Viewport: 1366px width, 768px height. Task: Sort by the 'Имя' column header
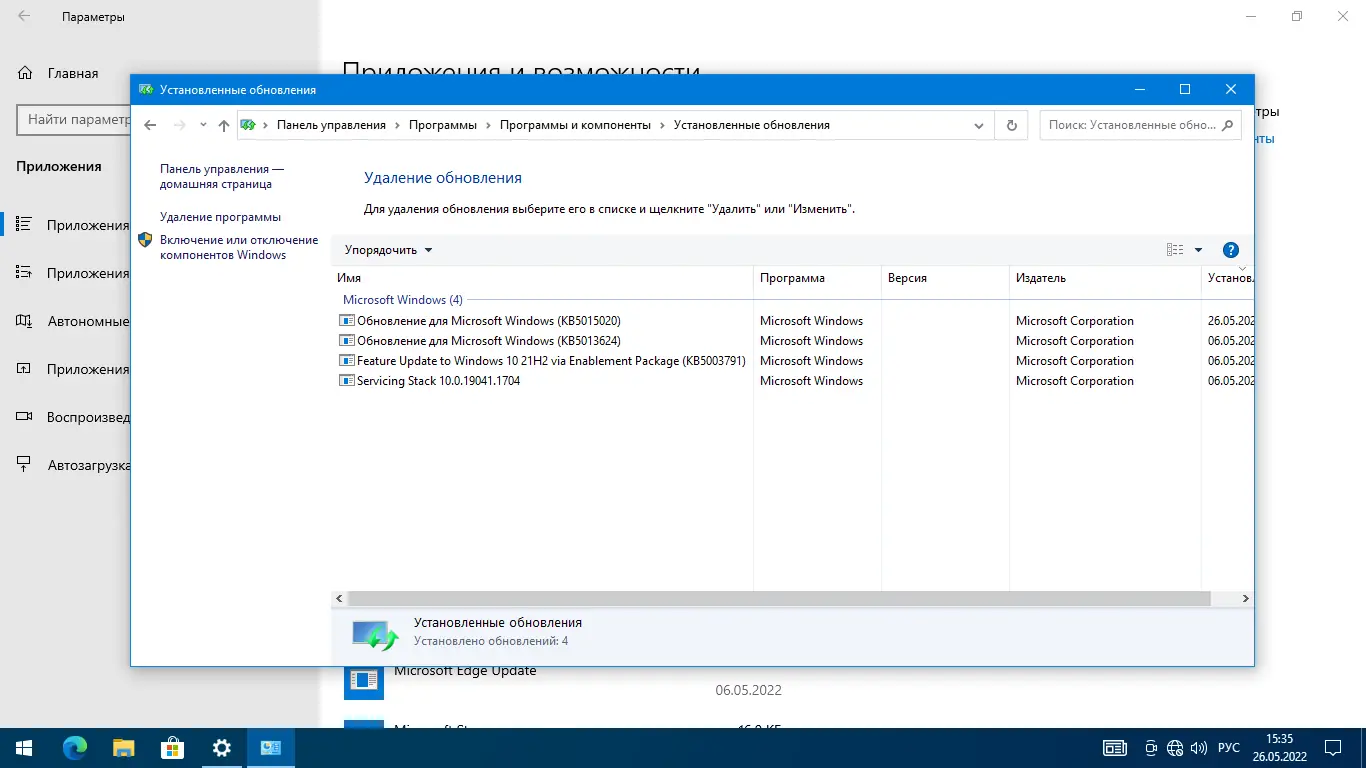(542, 278)
